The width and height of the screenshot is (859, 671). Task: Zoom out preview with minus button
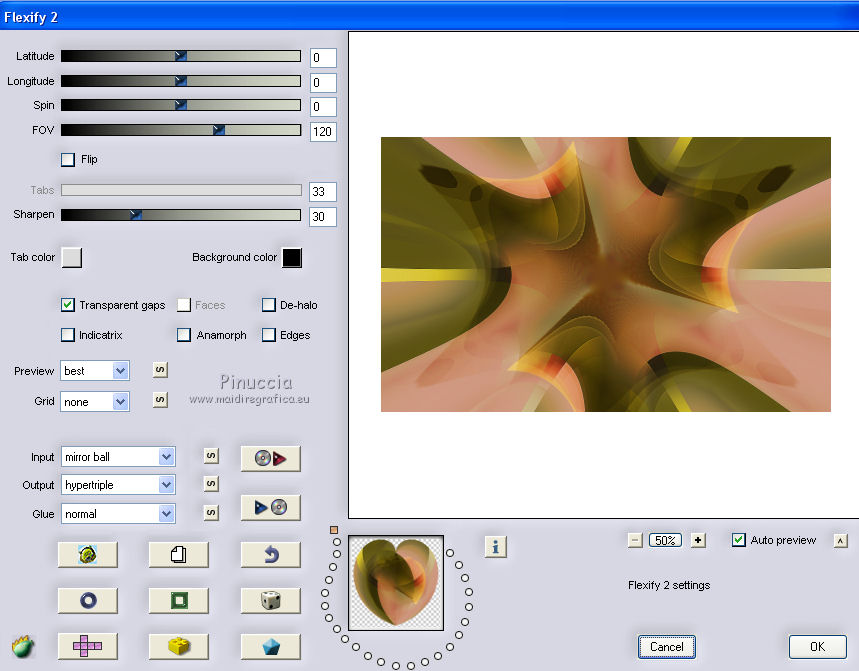pyautogui.click(x=635, y=541)
